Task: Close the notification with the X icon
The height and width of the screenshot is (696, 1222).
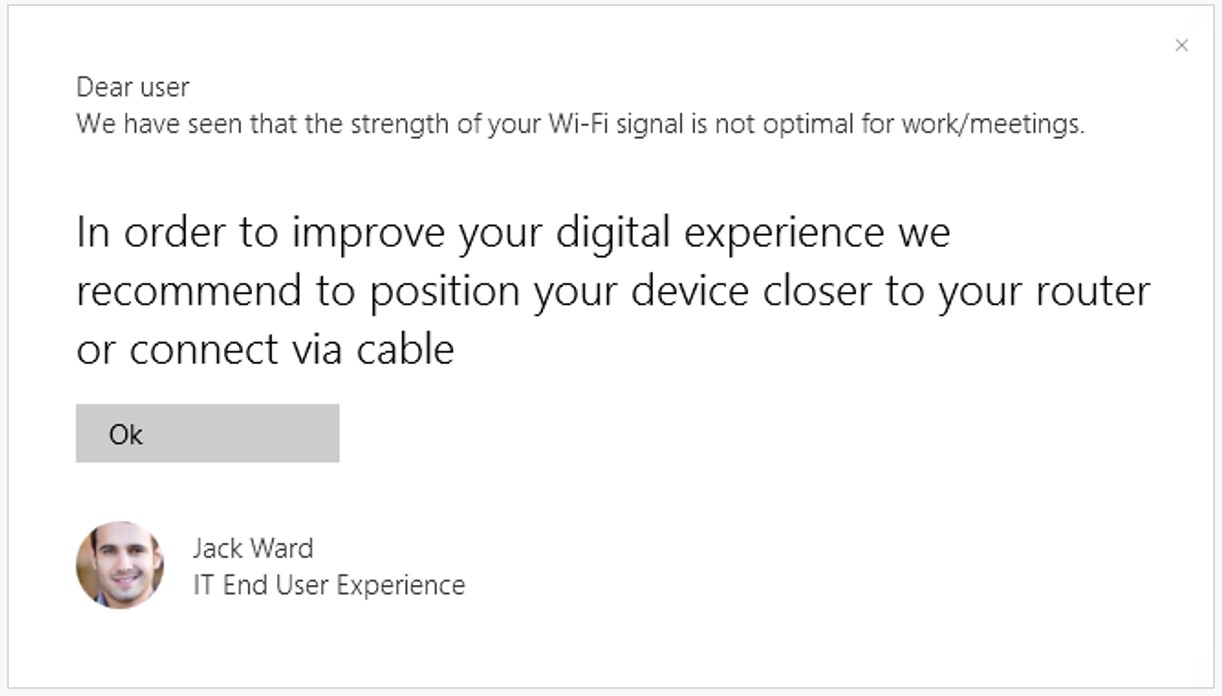Action: (x=1181, y=45)
